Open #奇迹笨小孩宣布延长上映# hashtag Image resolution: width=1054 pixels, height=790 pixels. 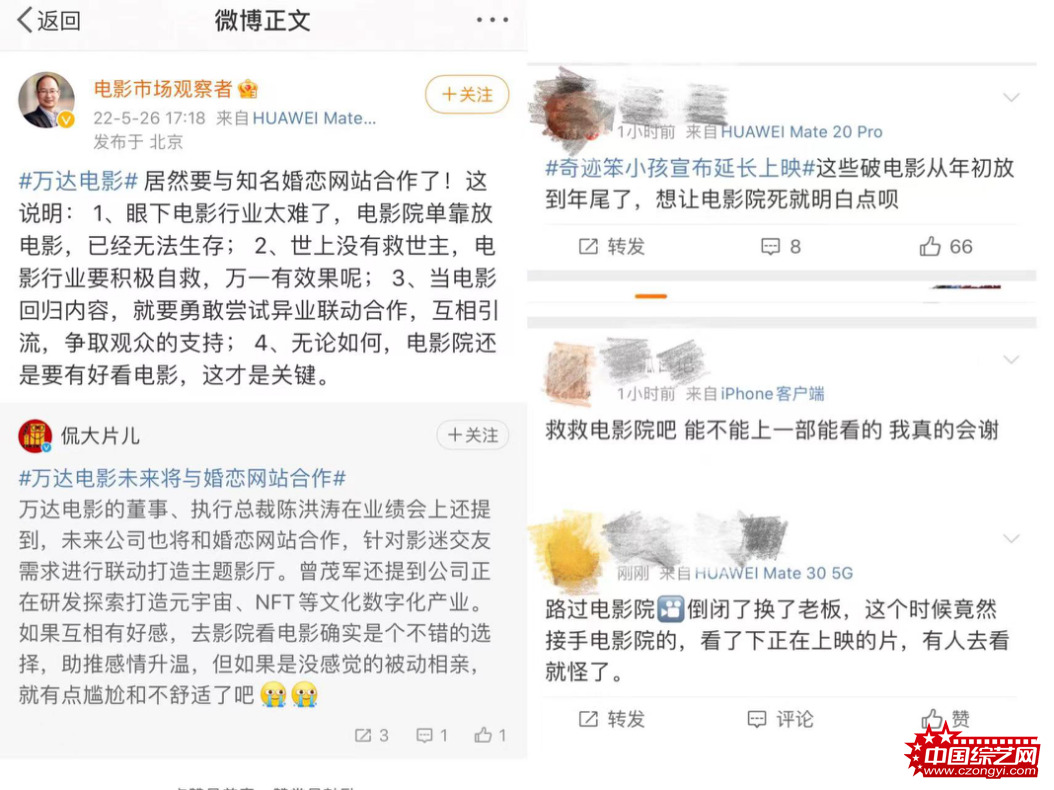click(x=680, y=168)
